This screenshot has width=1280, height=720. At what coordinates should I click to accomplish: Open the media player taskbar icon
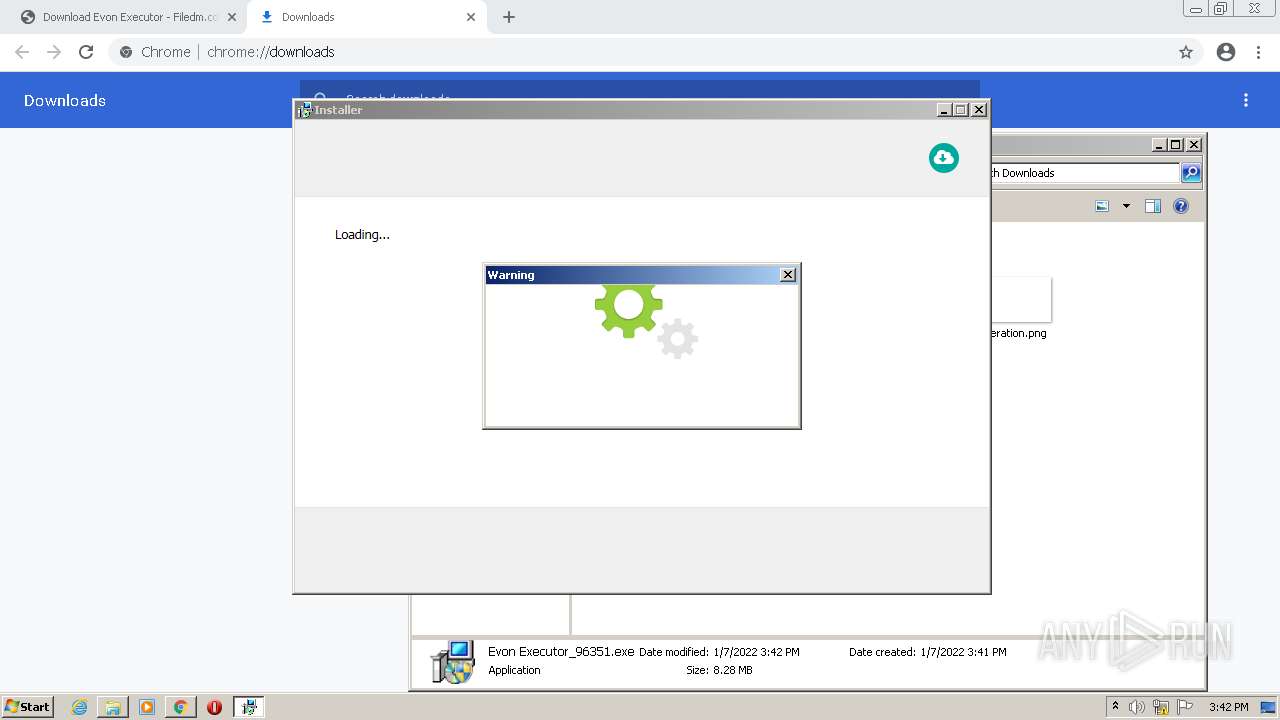point(147,707)
